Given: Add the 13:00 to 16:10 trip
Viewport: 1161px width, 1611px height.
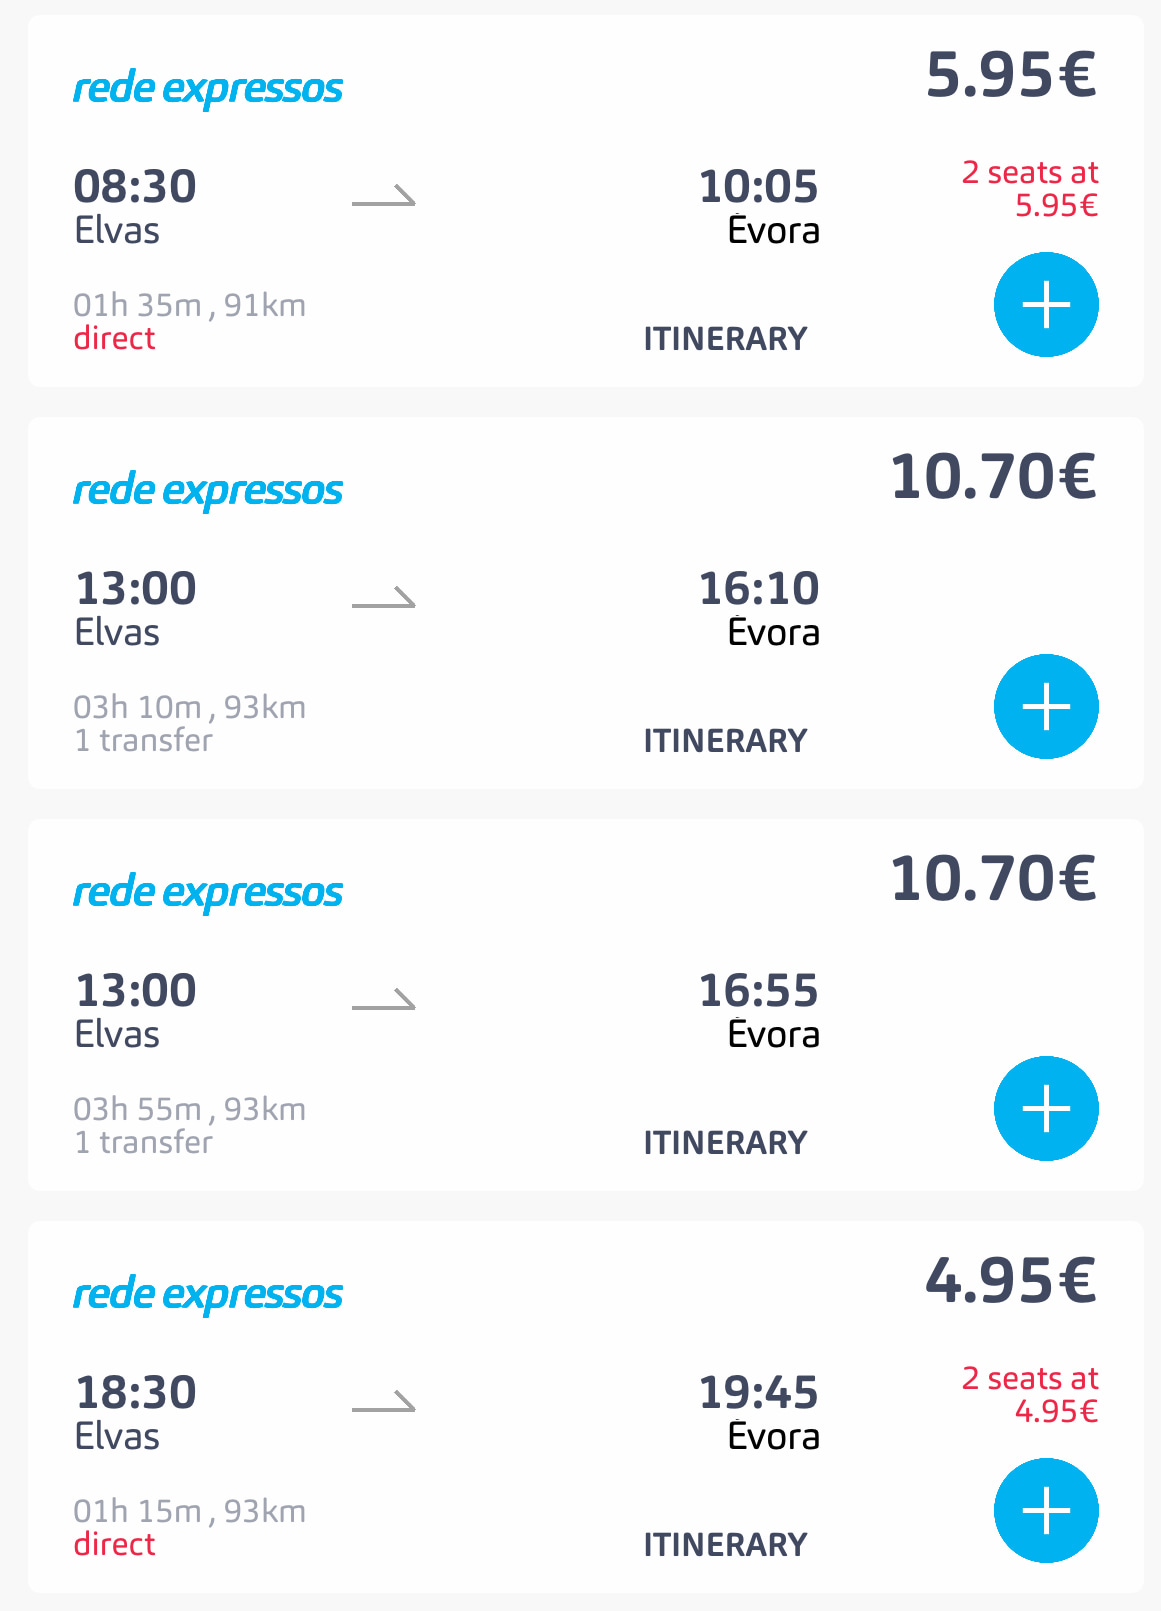Looking at the screenshot, I should pyautogui.click(x=1046, y=707).
